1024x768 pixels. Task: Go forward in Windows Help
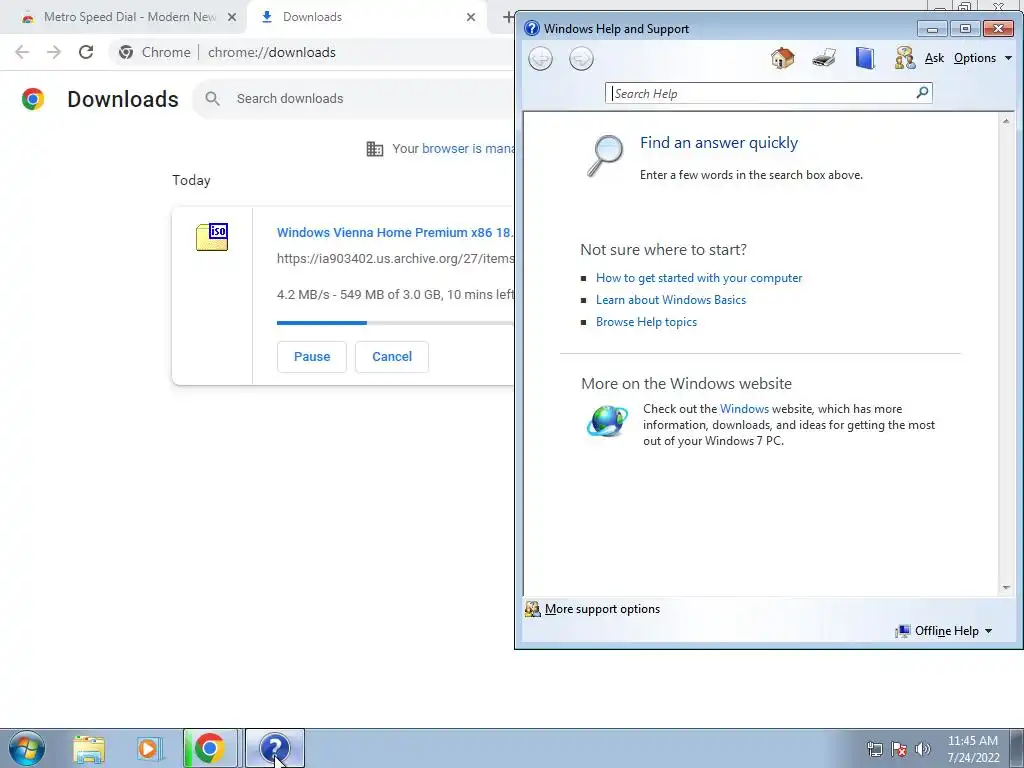(x=581, y=59)
